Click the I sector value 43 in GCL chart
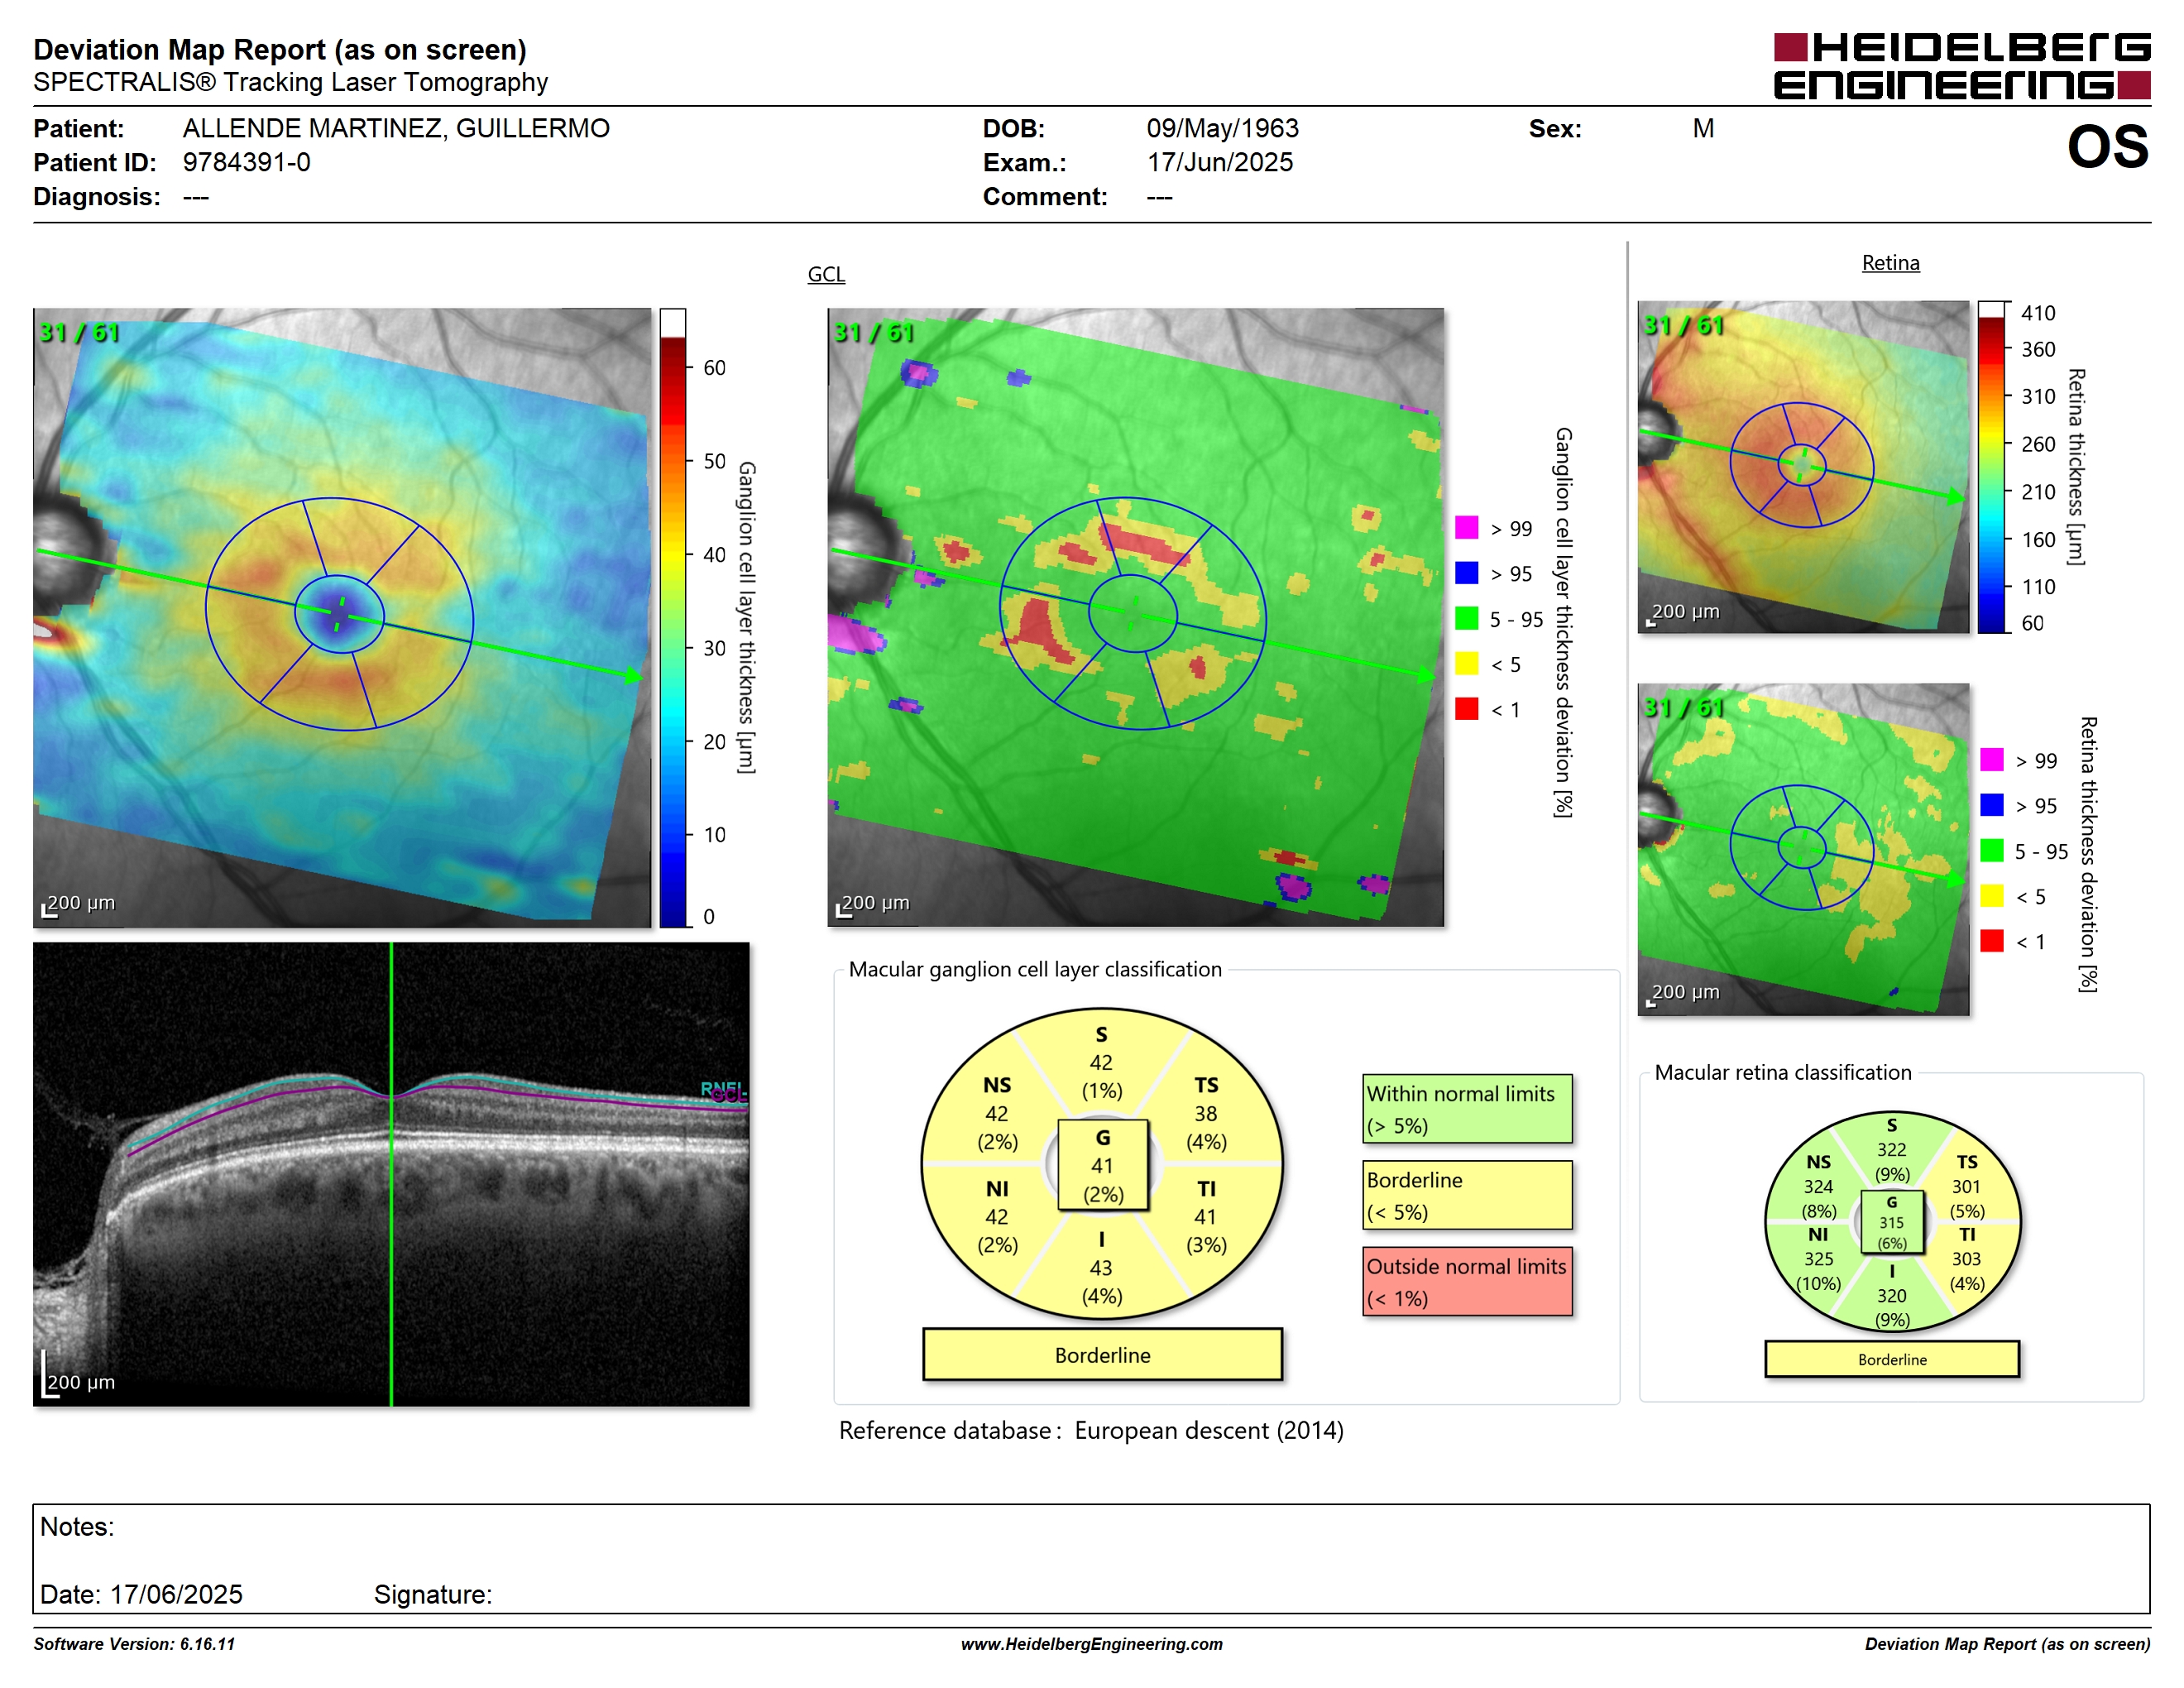Screen dimensions: 2184x1688 coord(1101,1268)
